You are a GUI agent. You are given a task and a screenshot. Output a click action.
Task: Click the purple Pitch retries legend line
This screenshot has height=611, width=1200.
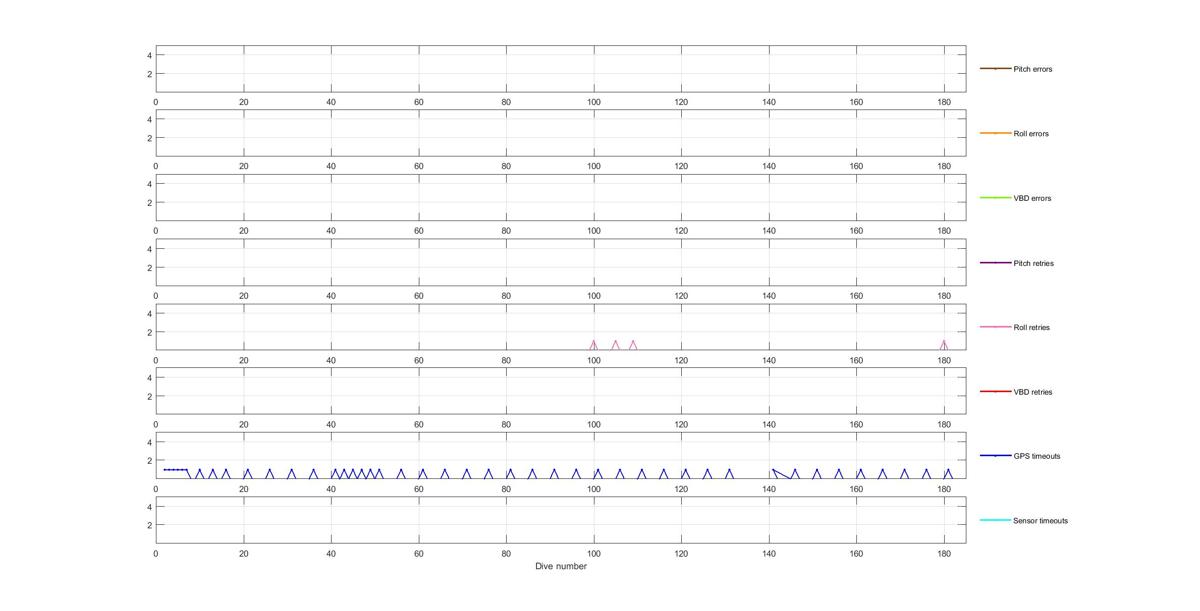coord(995,263)
